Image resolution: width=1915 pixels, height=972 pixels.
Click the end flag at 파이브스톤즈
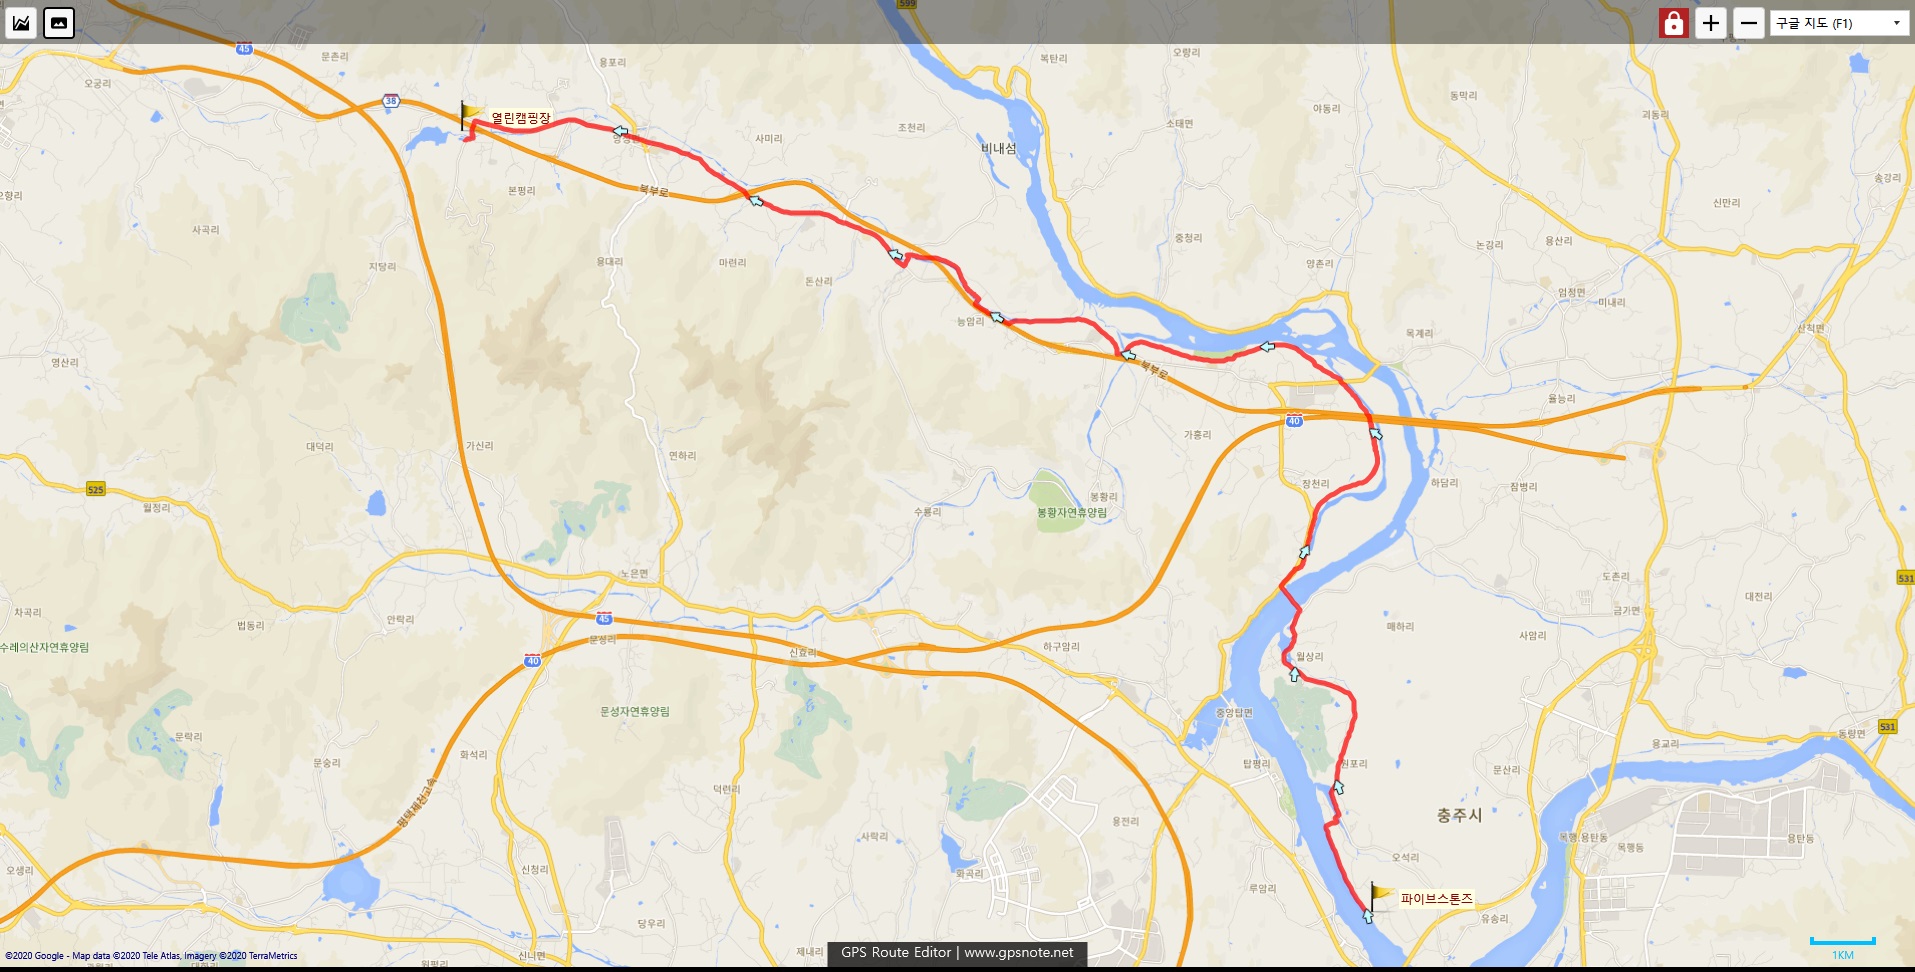coord(1380,895)
